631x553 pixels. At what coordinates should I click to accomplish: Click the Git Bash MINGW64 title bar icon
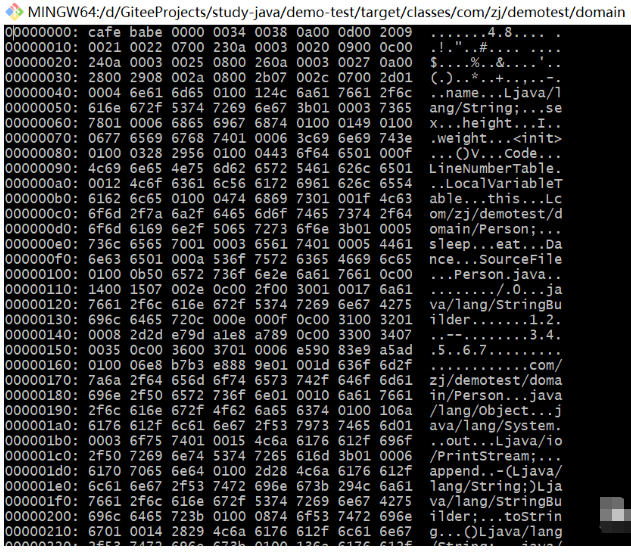pos(14,12)
